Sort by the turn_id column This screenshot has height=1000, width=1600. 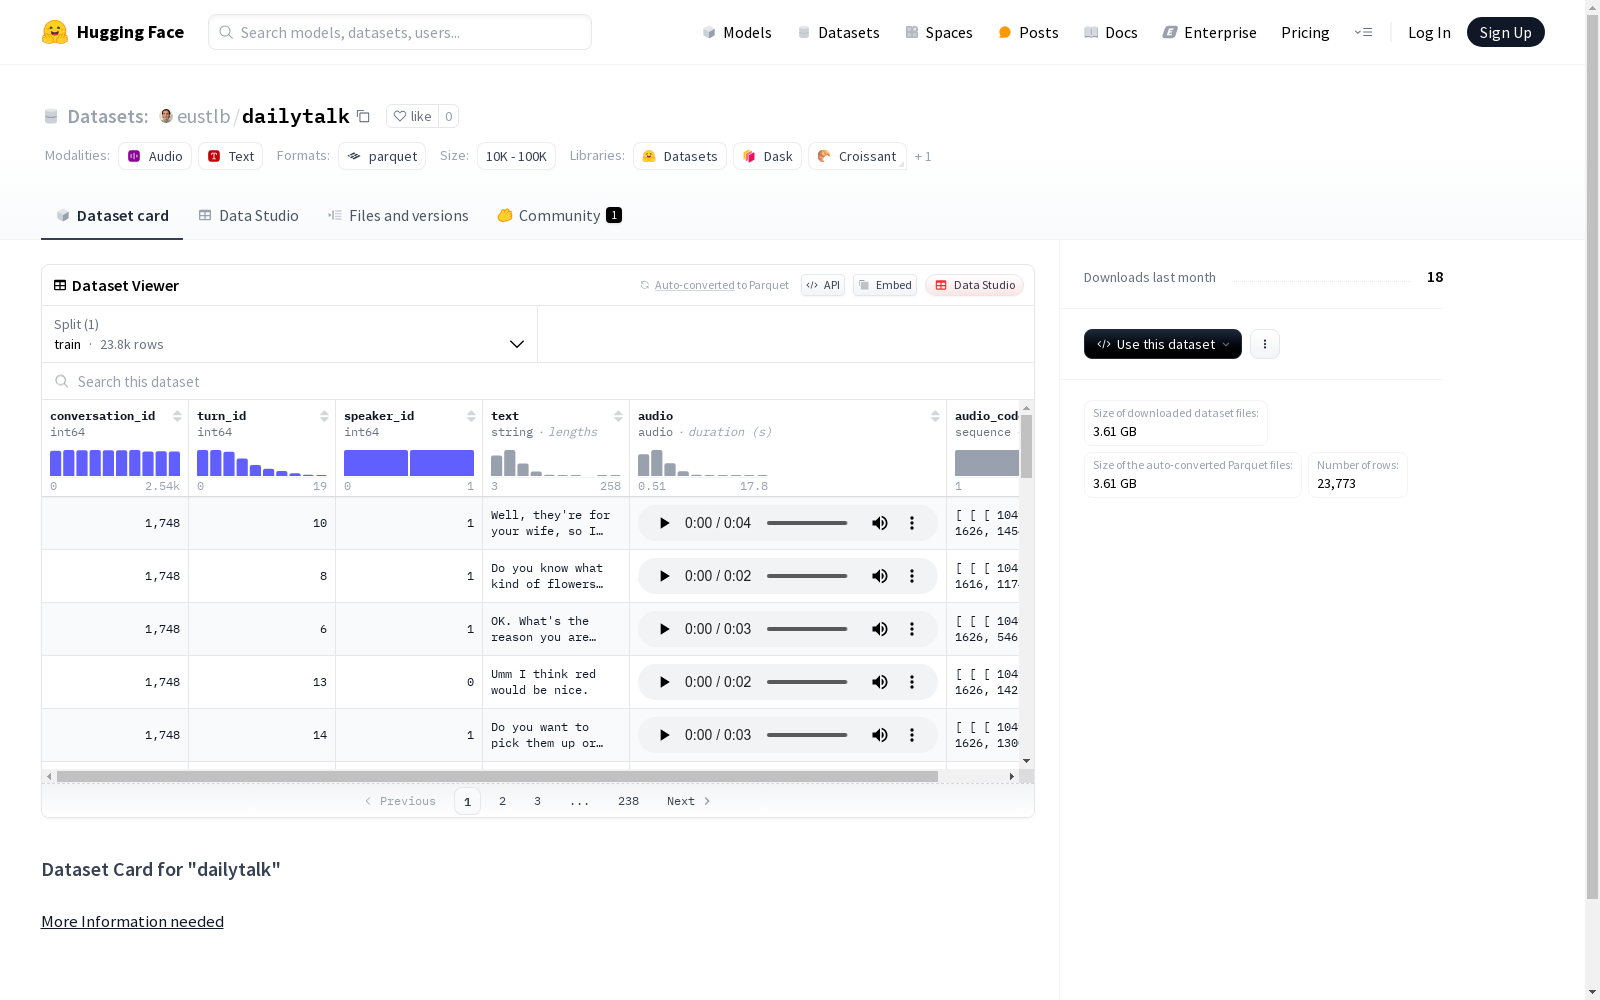pyautogui.click(x=324, y=416)
